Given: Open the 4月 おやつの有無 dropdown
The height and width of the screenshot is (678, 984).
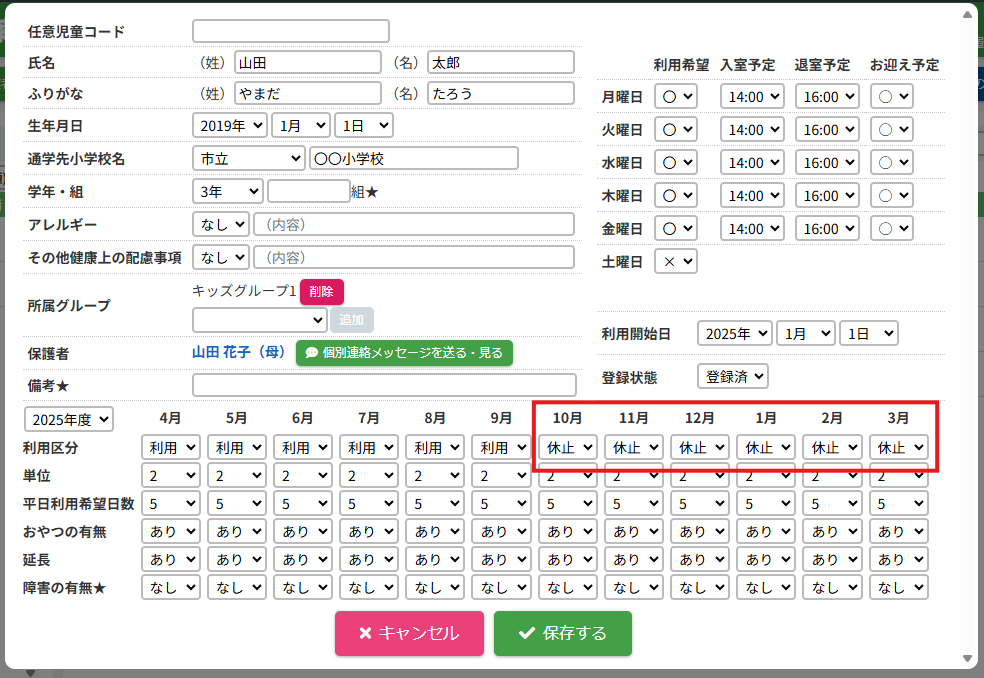Looking at the screenshot, I should [x=171, y=531].
